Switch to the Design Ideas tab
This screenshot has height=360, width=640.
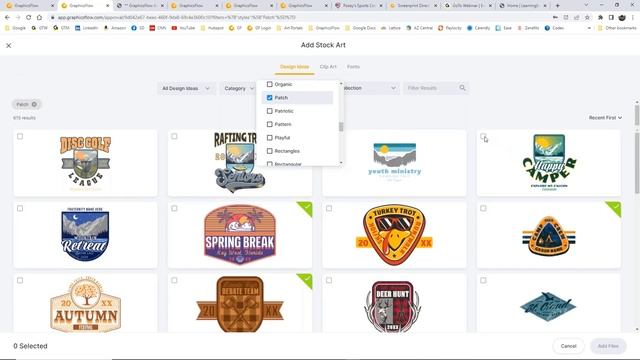point(294,67)
